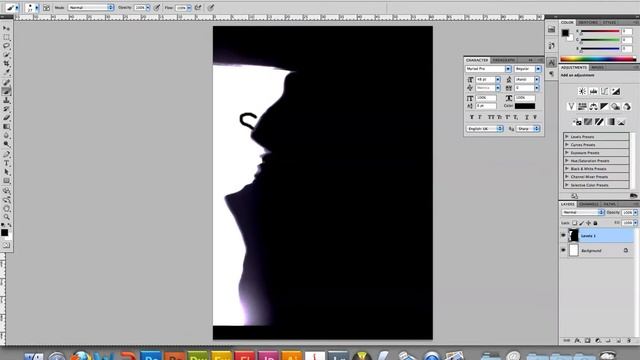Switch to the Styles tab
The height and width of the screenshot is (360, 640).
point(609,22)
